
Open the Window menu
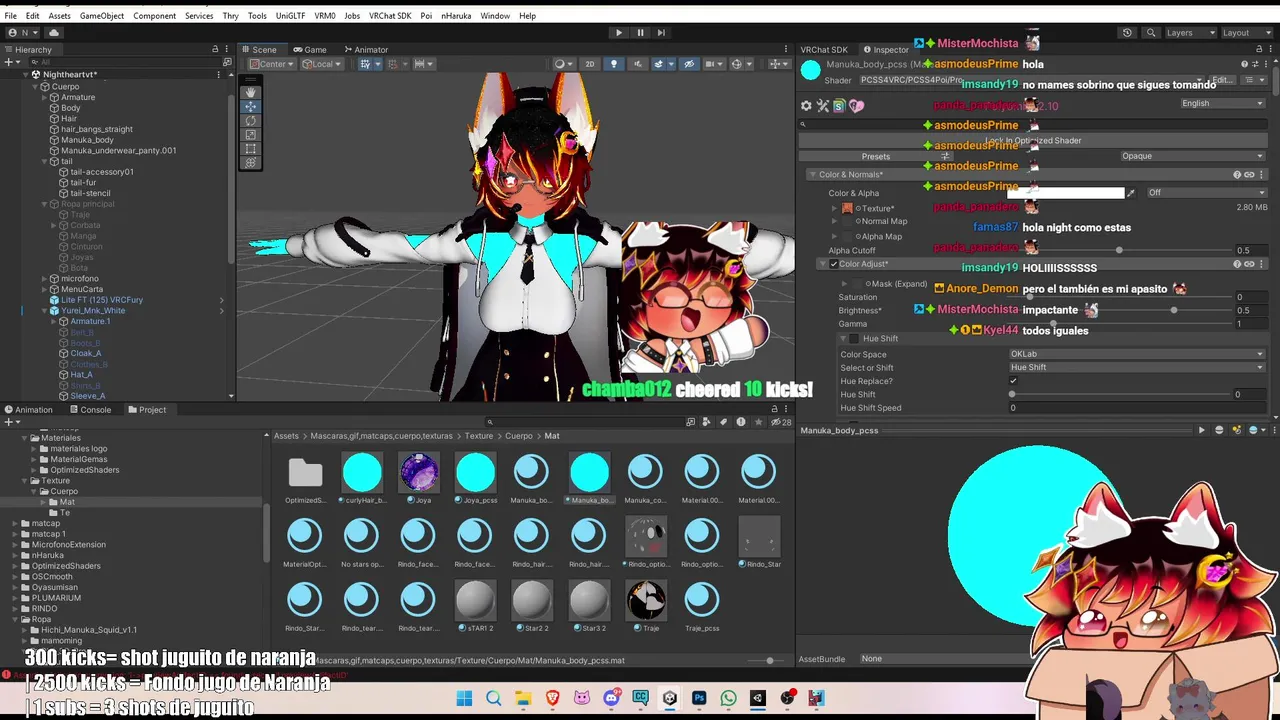(x=495, y=16)
